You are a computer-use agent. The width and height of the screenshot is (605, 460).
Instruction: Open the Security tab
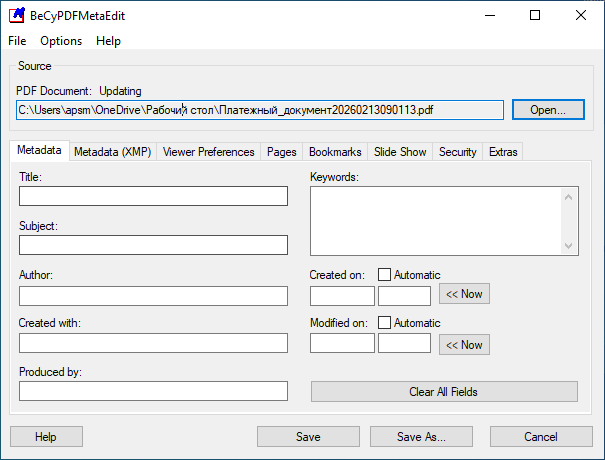(458, 152)
